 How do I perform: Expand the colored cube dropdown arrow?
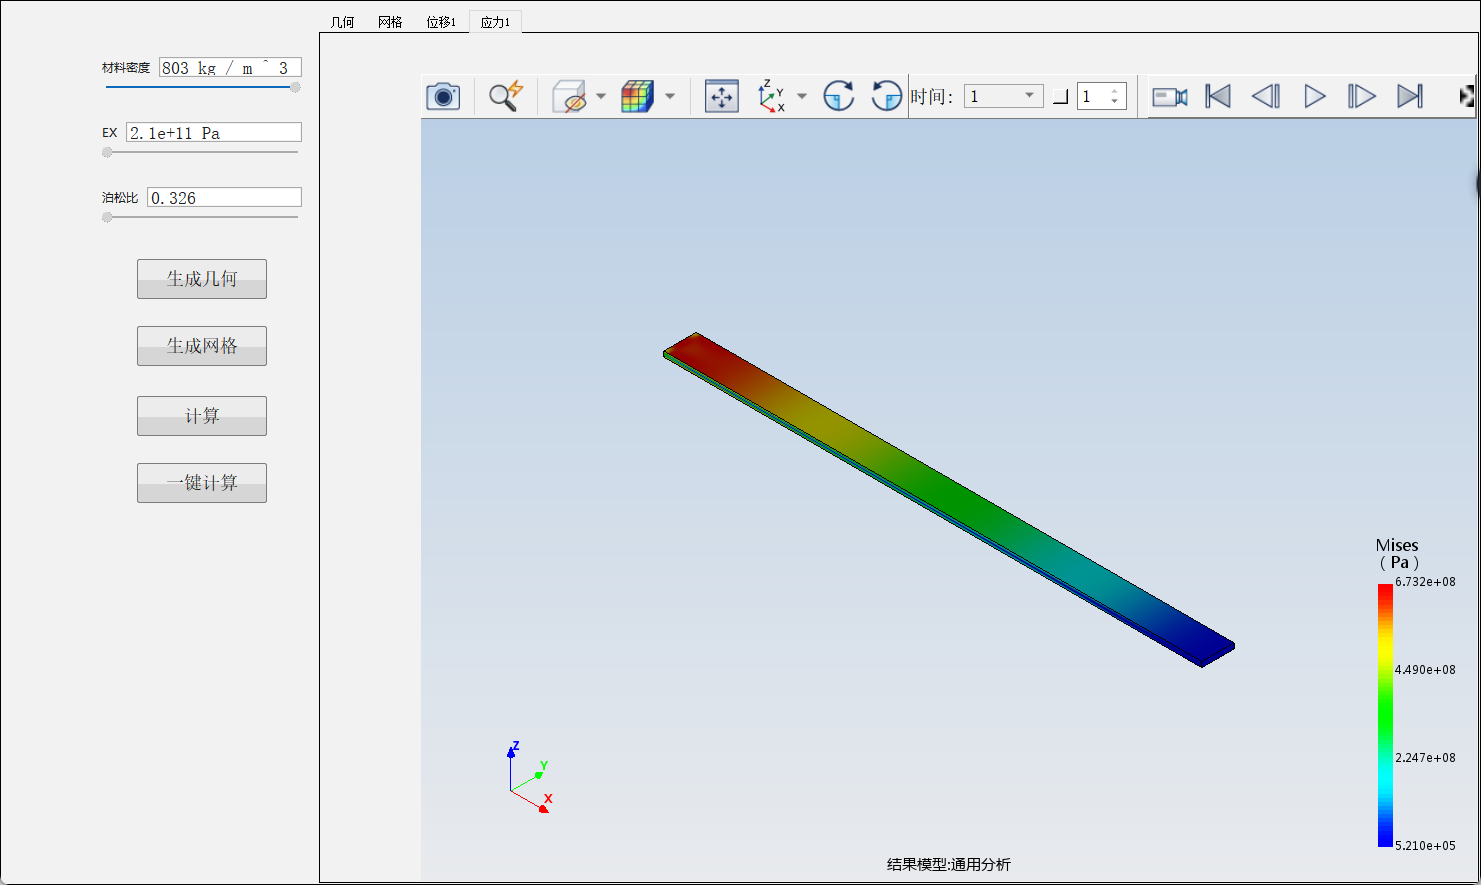pyautogui.click(x=670, y=96)
